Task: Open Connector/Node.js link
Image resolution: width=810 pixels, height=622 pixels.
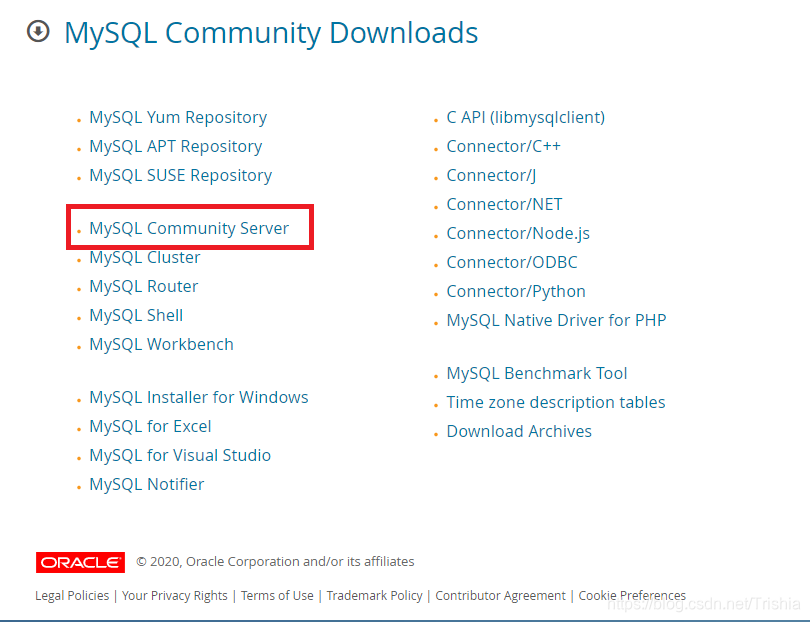Action: click(x=518, y=233)
